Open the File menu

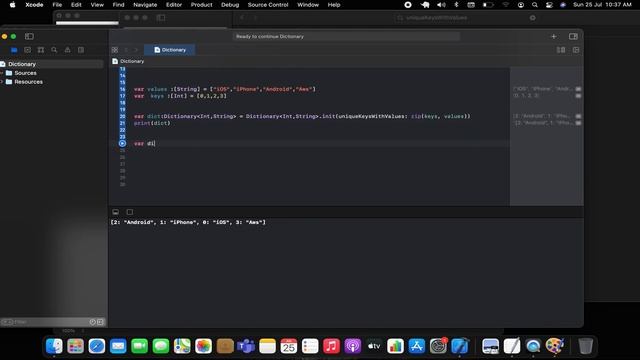pyautogui.click(x=57, y=5)
